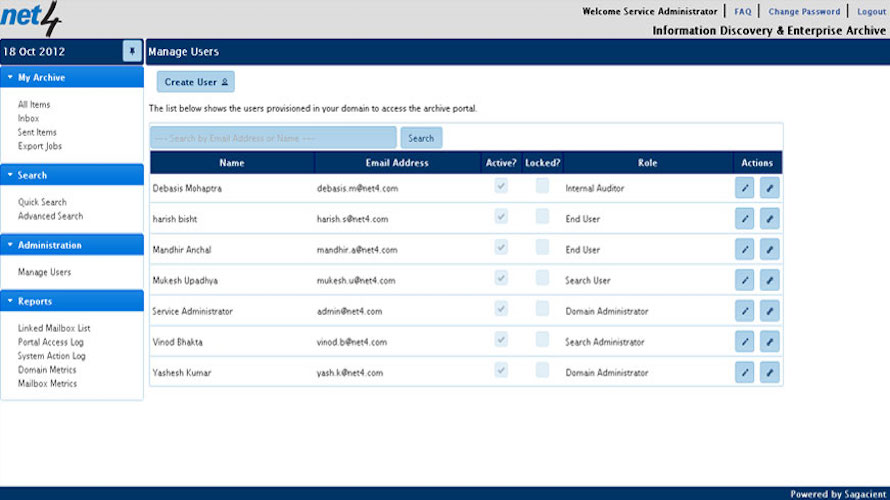Click the email or name search field
The image size is (890, 500).
[273, 138]
